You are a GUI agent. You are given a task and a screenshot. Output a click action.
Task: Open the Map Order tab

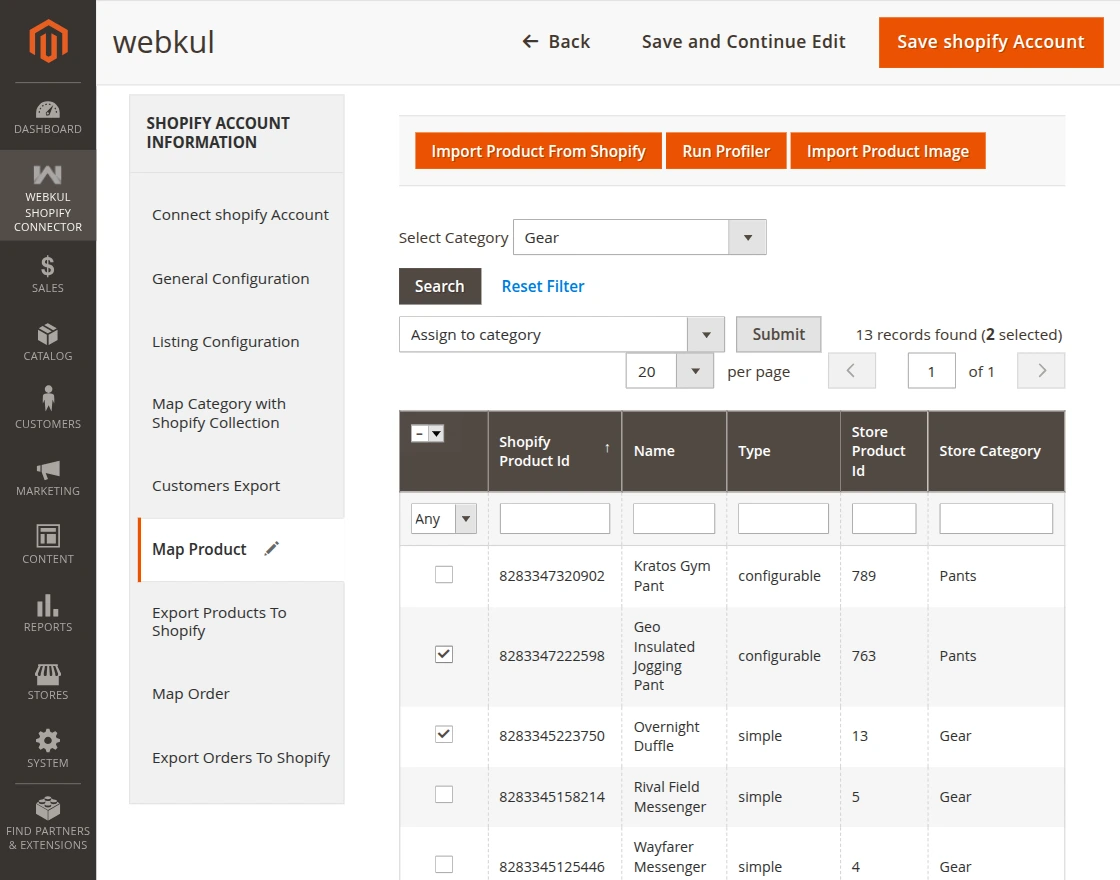(191, 694)
